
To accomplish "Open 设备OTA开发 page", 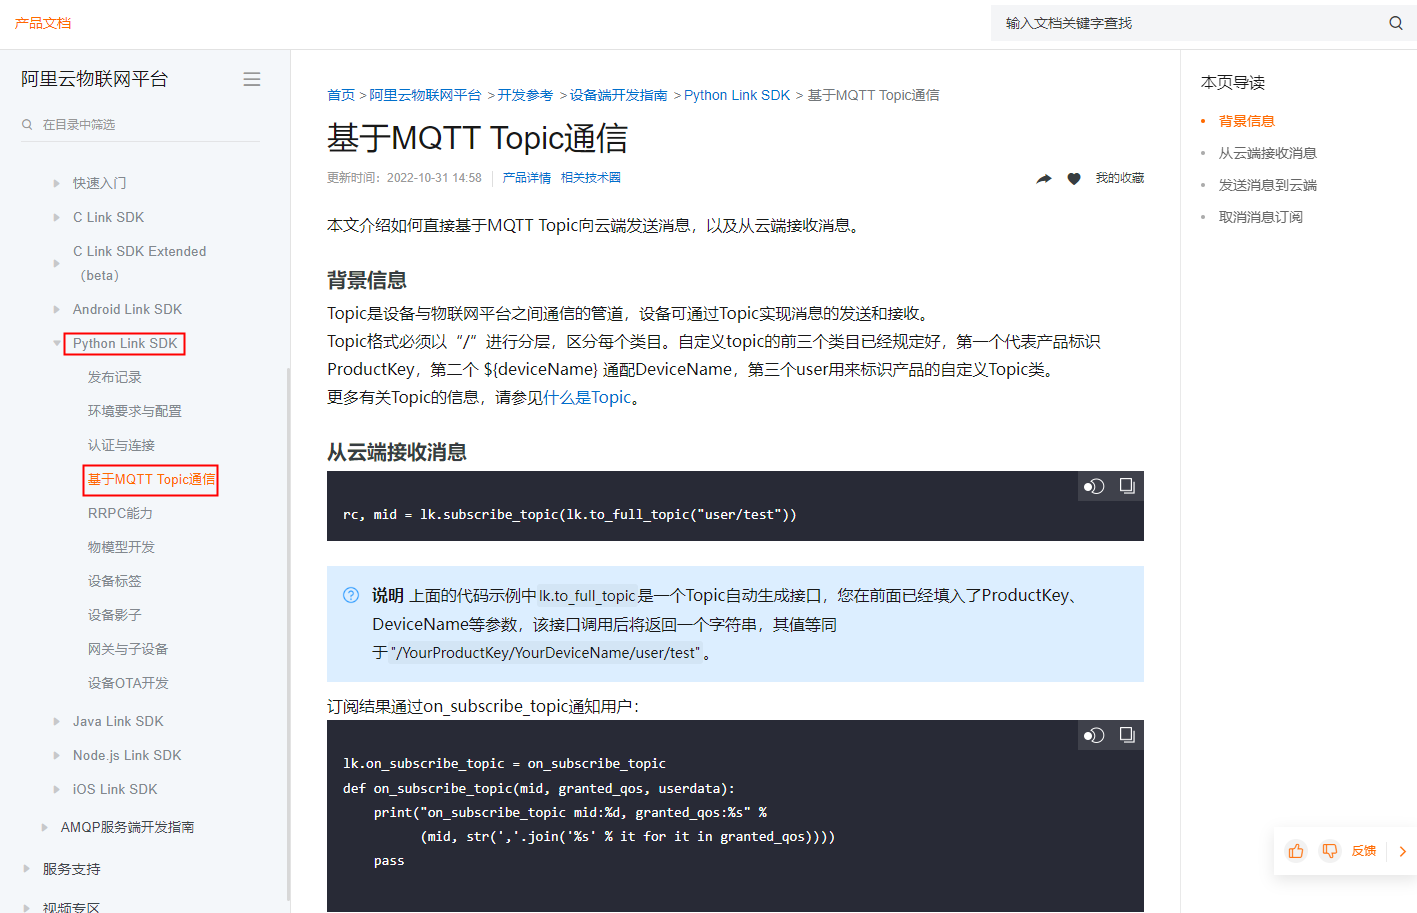I will point(128,683).
